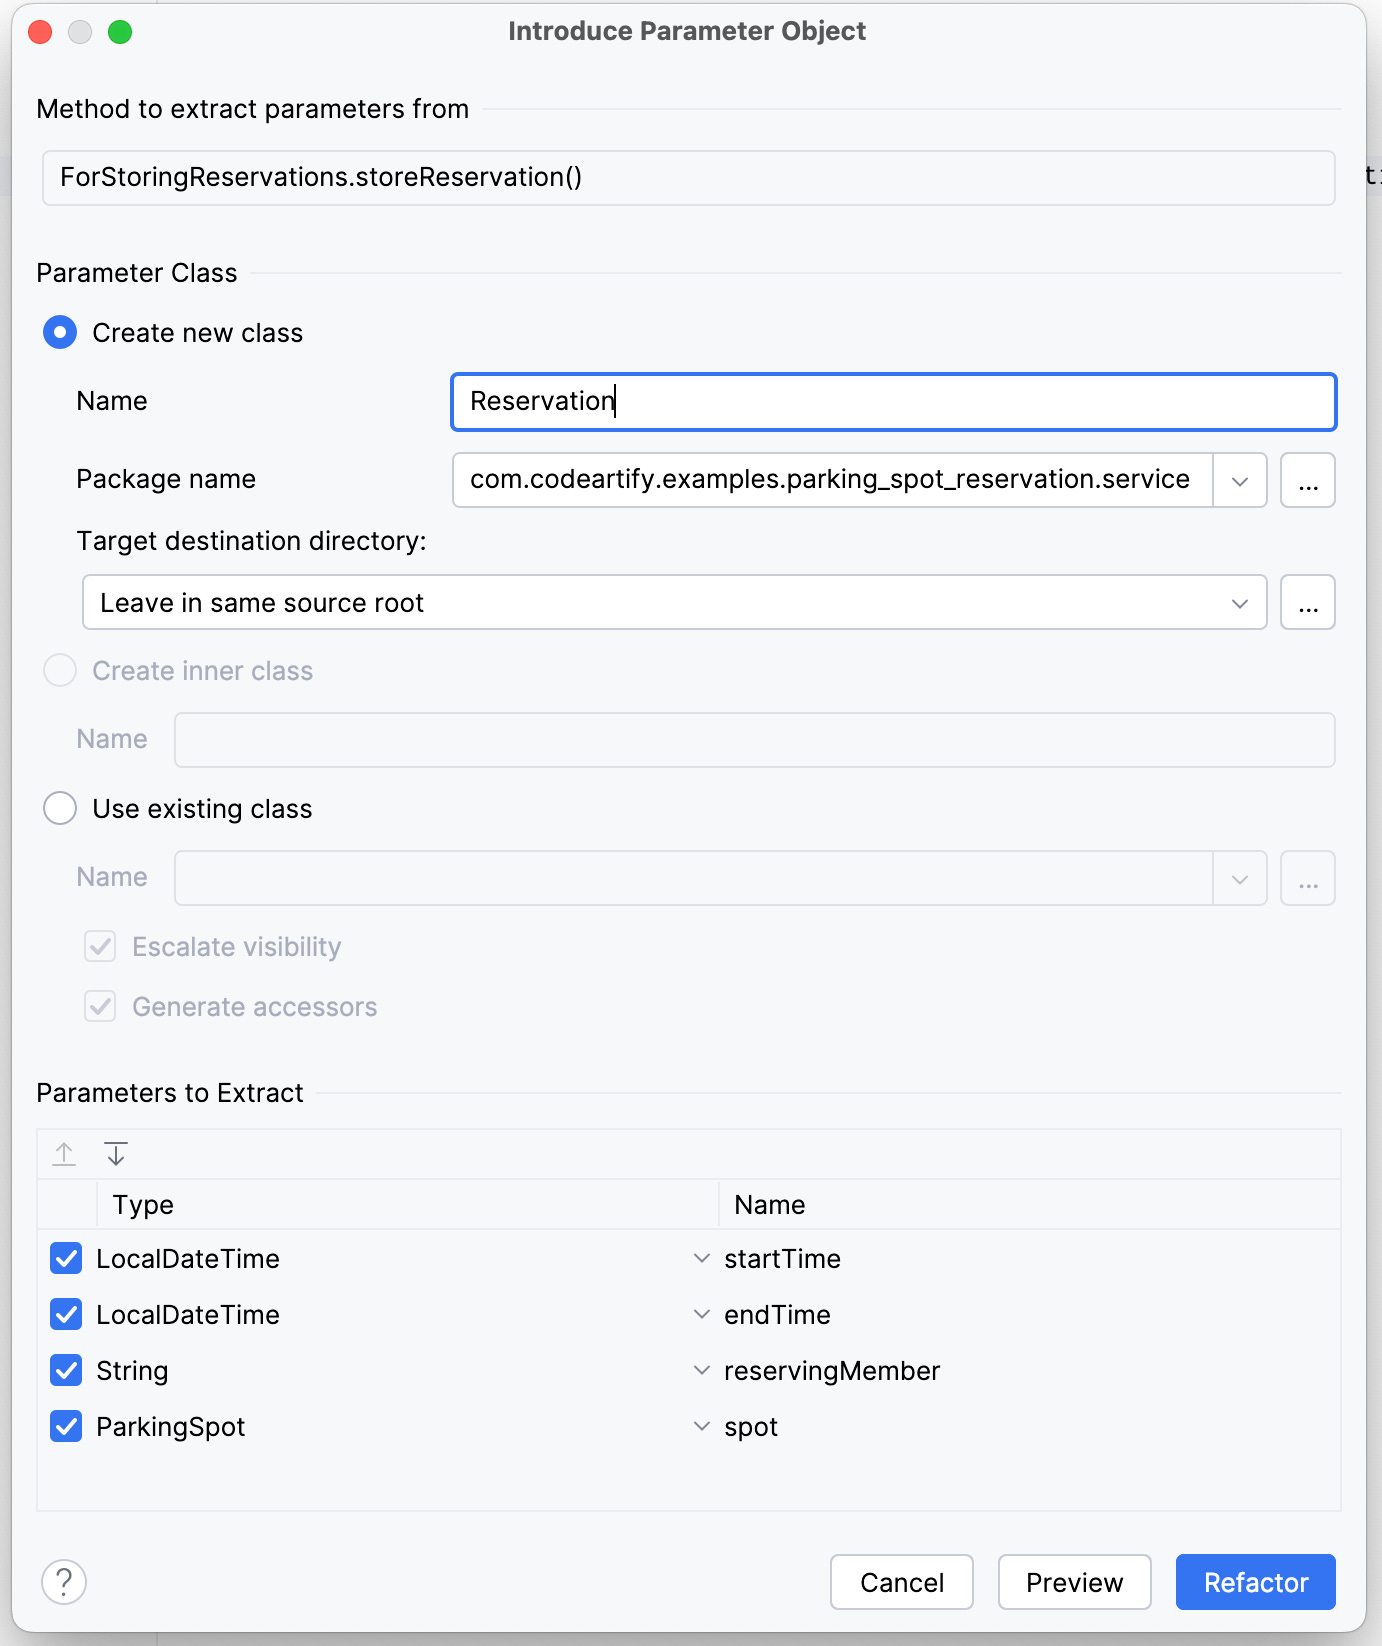Viewport: 1382px width, 1646px height.
Task: Select the spot name cell
Action: [1030, 1426]
